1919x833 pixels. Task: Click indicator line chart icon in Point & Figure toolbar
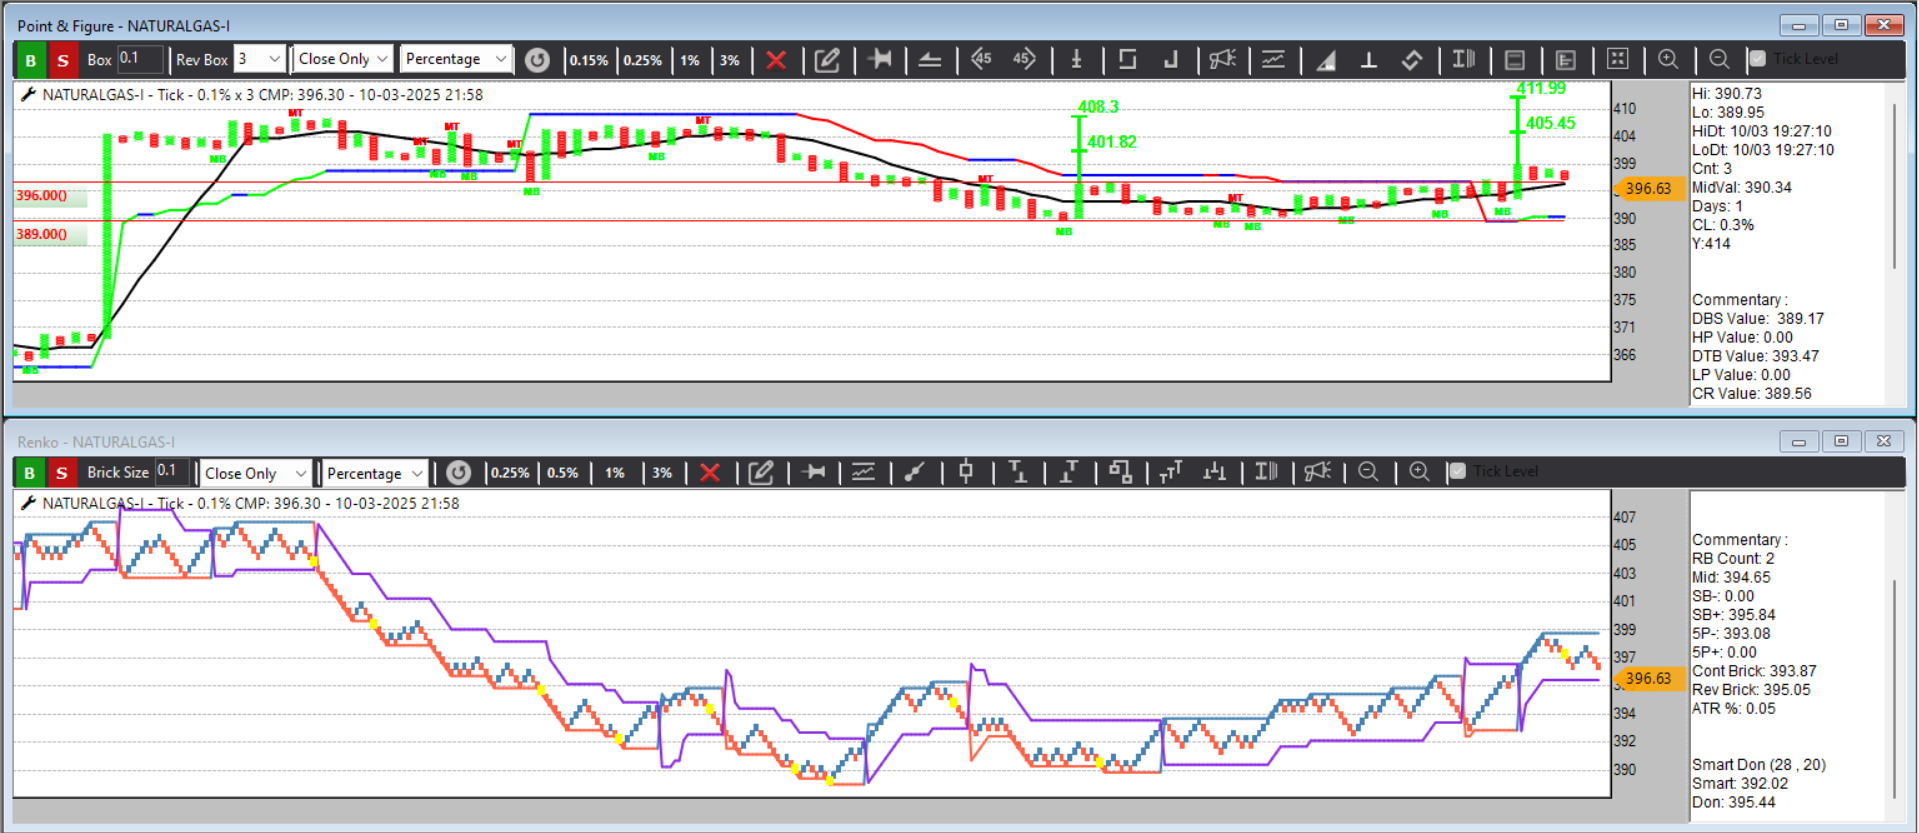[1273, 59]
